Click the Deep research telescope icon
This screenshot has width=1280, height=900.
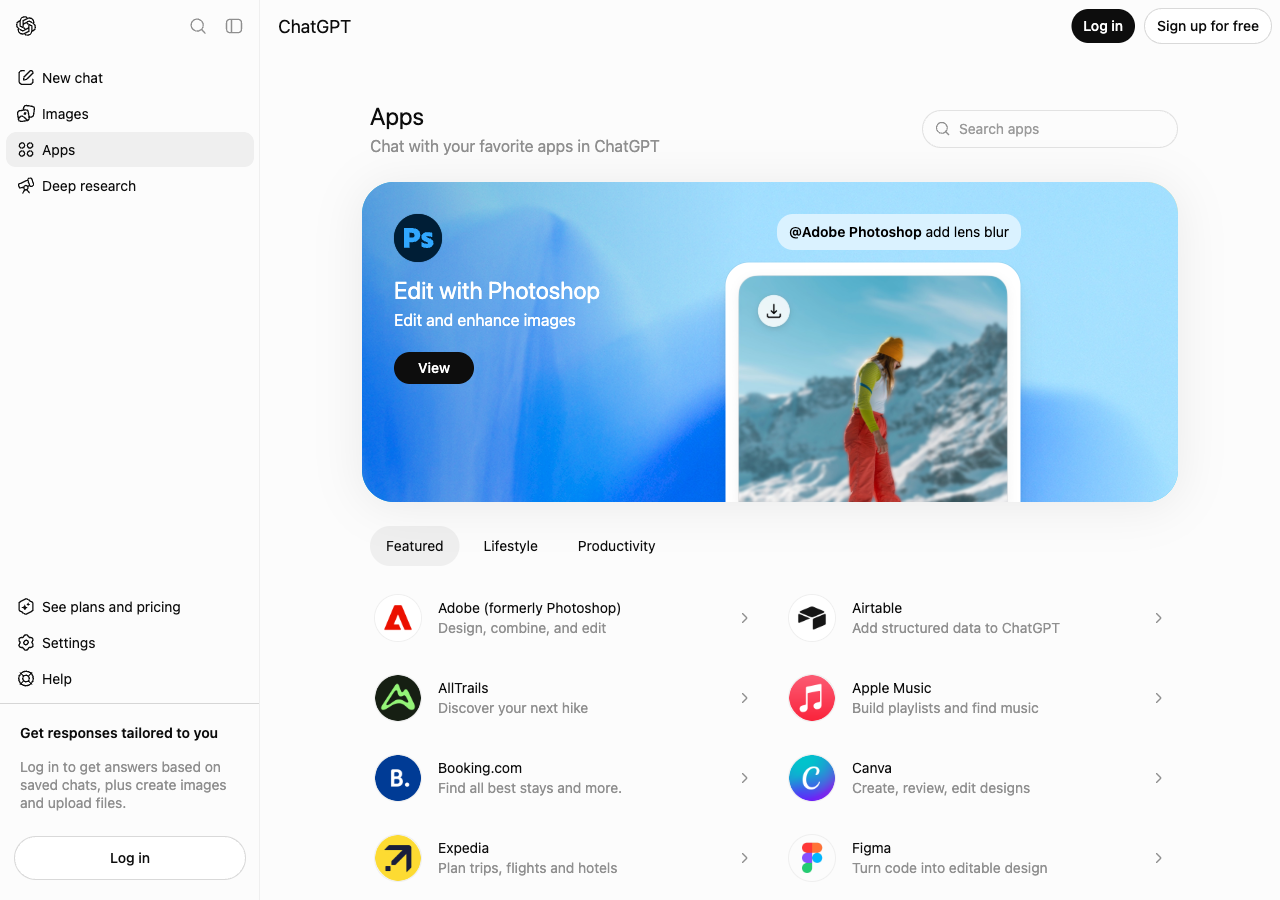tap(26, 186)
